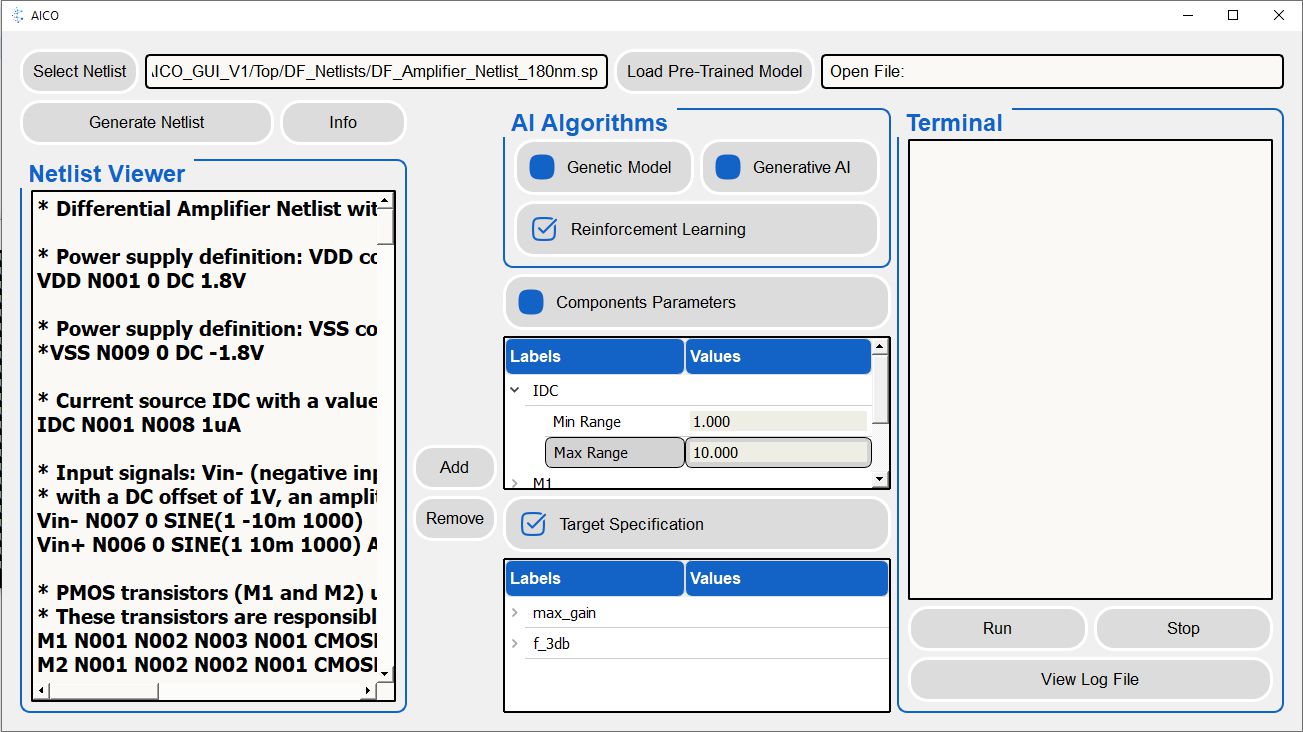
Task: Click the Open File text field
Action: coord(1051,71)
